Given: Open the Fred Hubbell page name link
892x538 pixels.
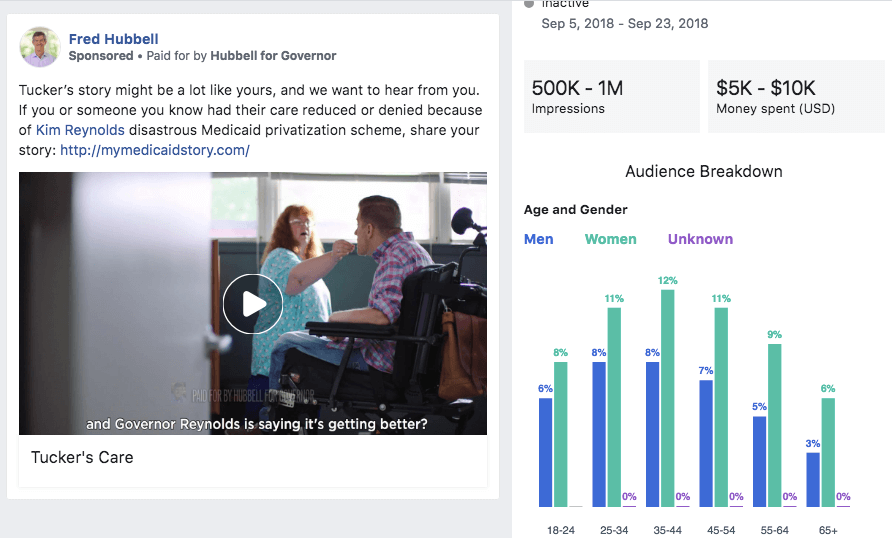Looking at the screenshot, I should point(113,39).
